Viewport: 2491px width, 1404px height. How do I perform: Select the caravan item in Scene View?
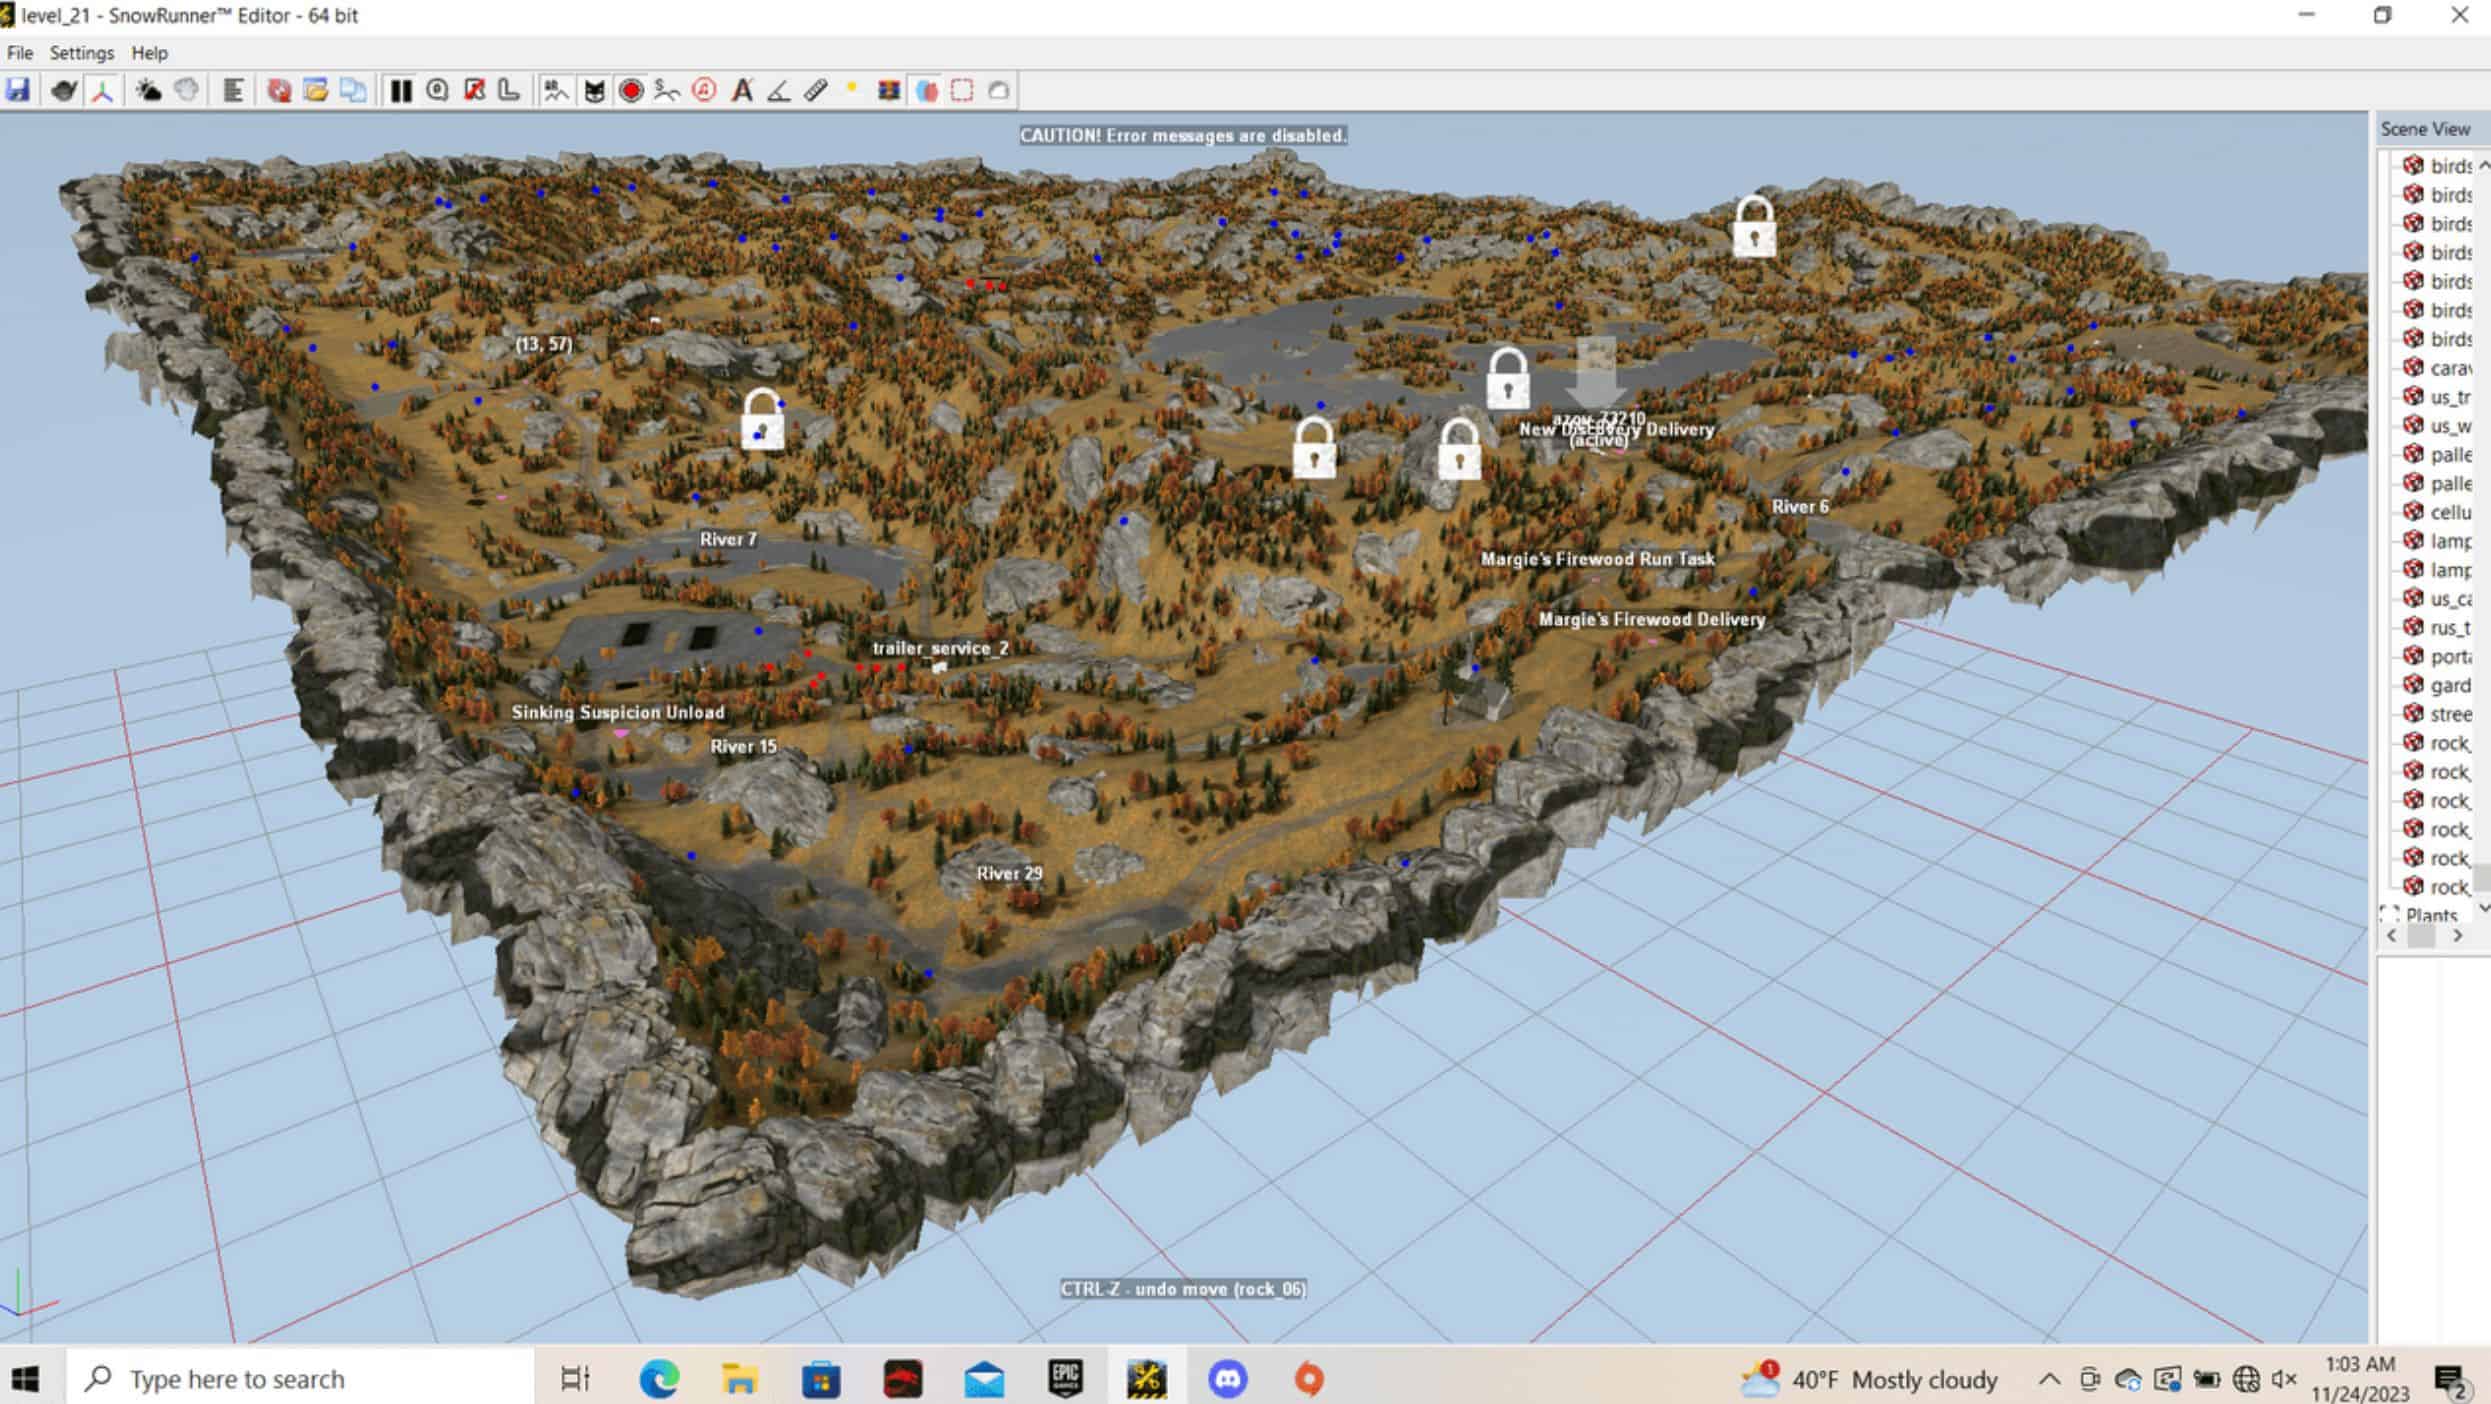click(x=2449, y=368)
